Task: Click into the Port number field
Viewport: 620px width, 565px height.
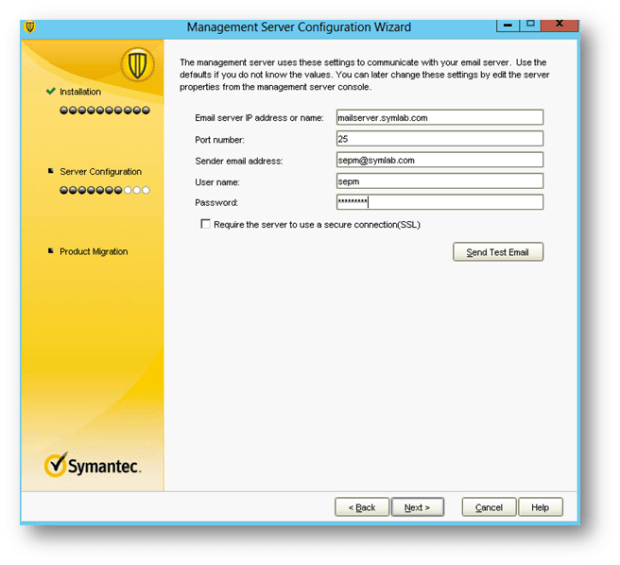Action: coord(439,139)
